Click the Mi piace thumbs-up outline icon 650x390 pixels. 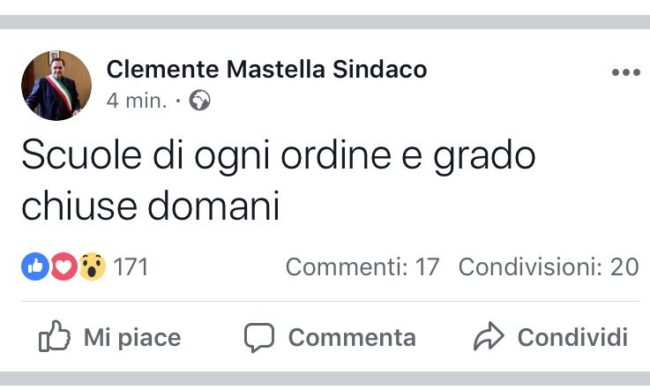click(x=54, y=336)
